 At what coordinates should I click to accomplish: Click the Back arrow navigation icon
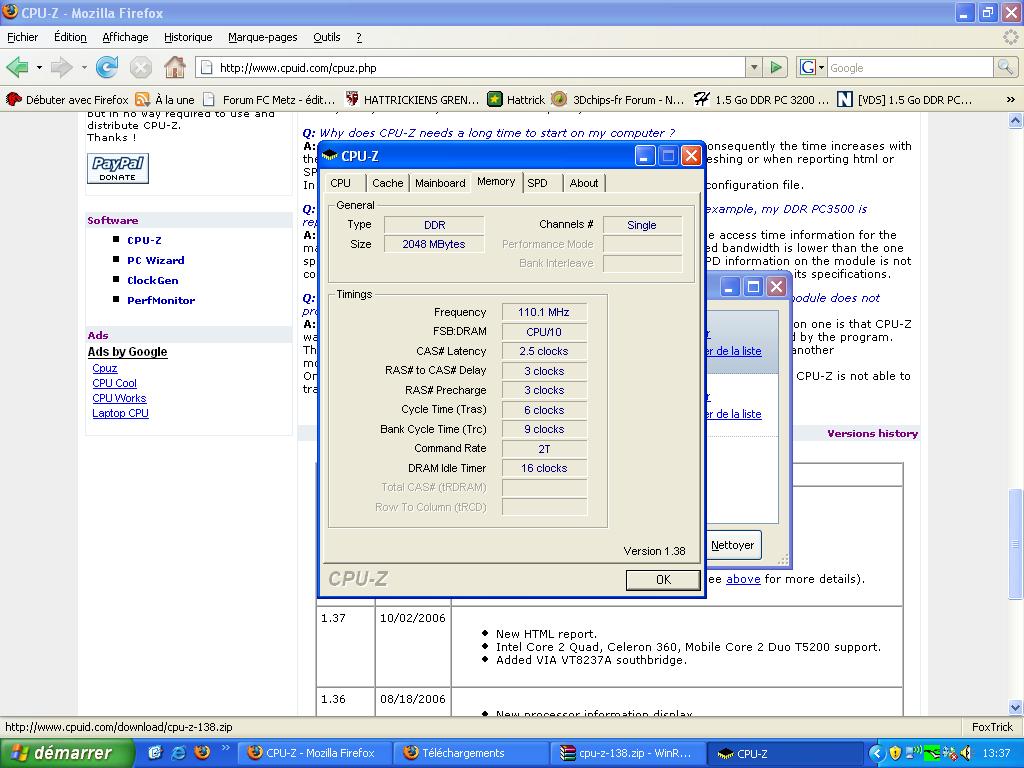[x=17, y=67]
